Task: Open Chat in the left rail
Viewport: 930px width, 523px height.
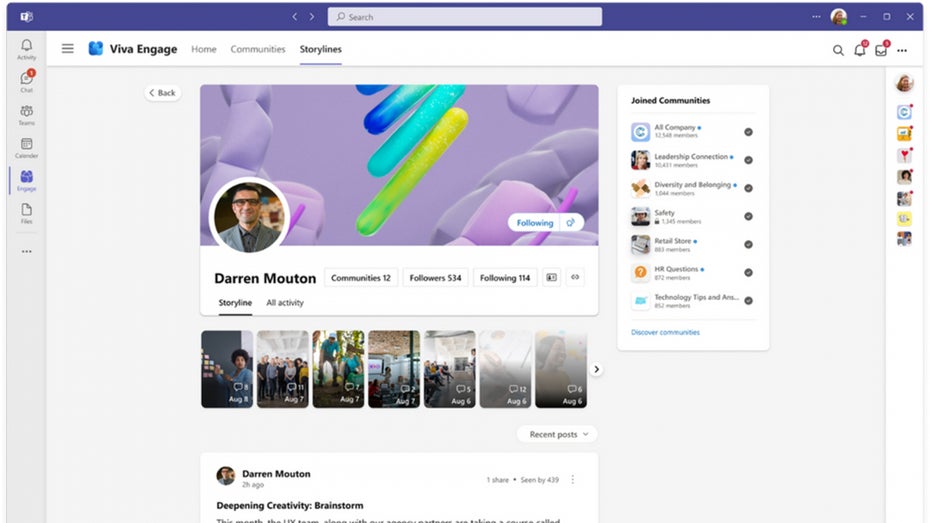Action: 26,81
